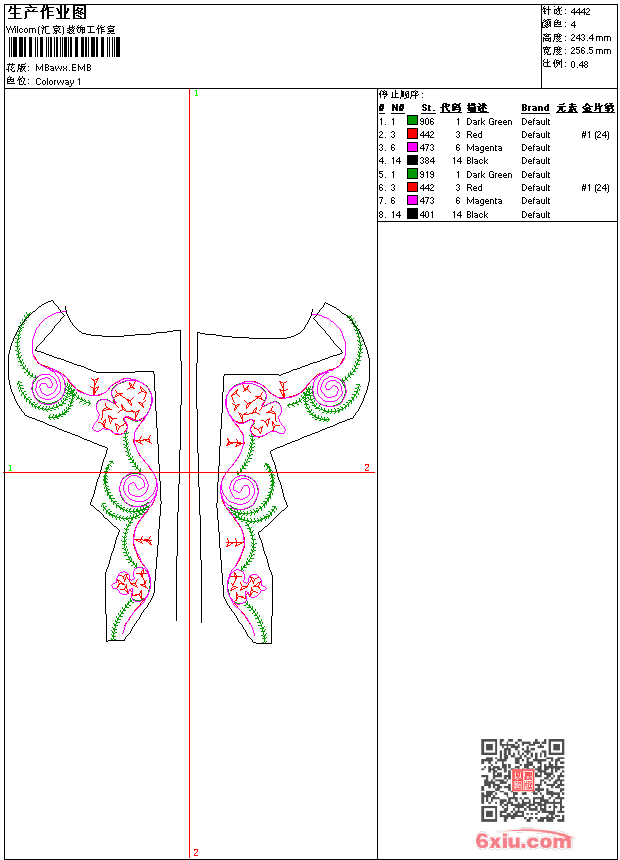Click stitch count 384 in row 4
The image size is (620, 860).
click(427, 161)
